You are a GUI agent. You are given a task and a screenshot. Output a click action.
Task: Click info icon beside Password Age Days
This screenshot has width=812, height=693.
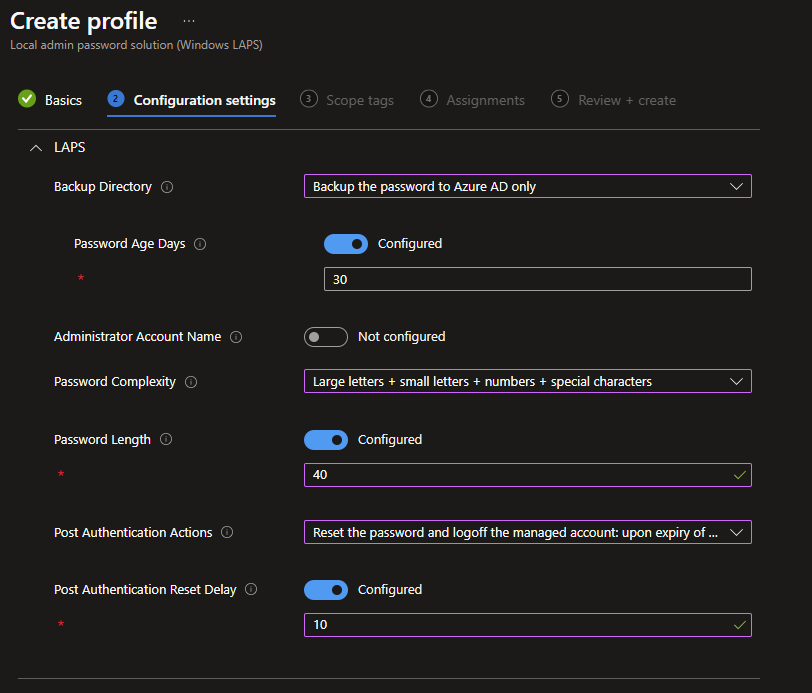[200, 244]
